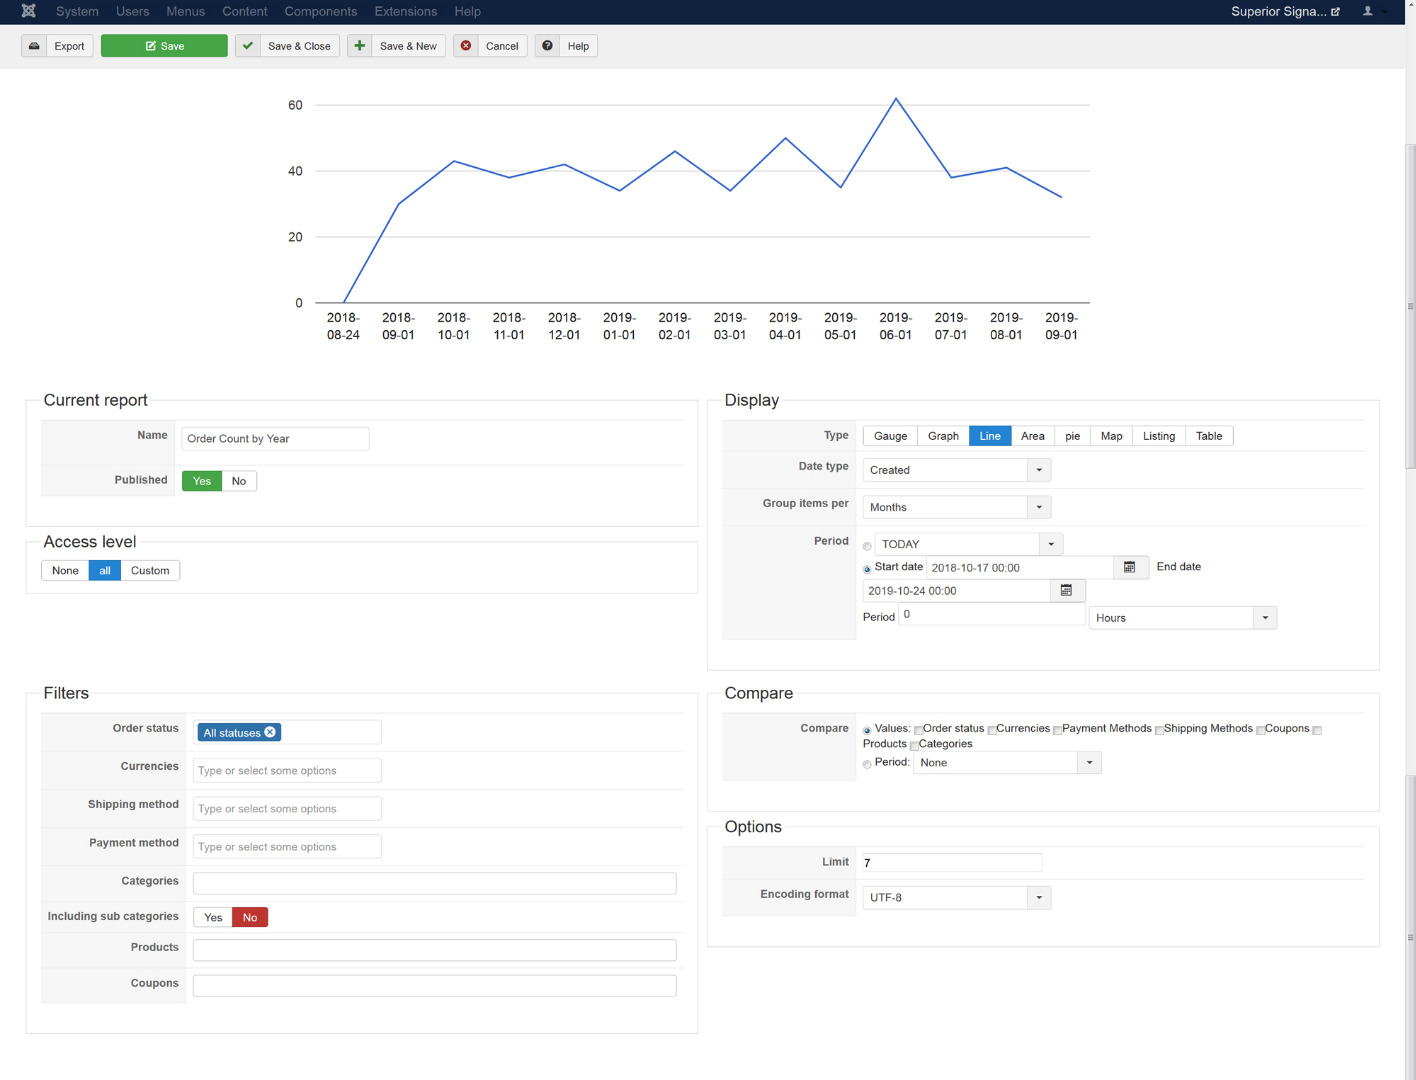
Task: Click the Limit input field
Action: 950,862
